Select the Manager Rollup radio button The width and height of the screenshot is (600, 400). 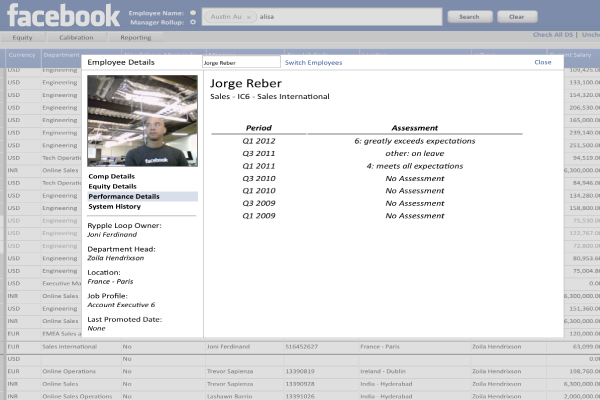point(192,21)
